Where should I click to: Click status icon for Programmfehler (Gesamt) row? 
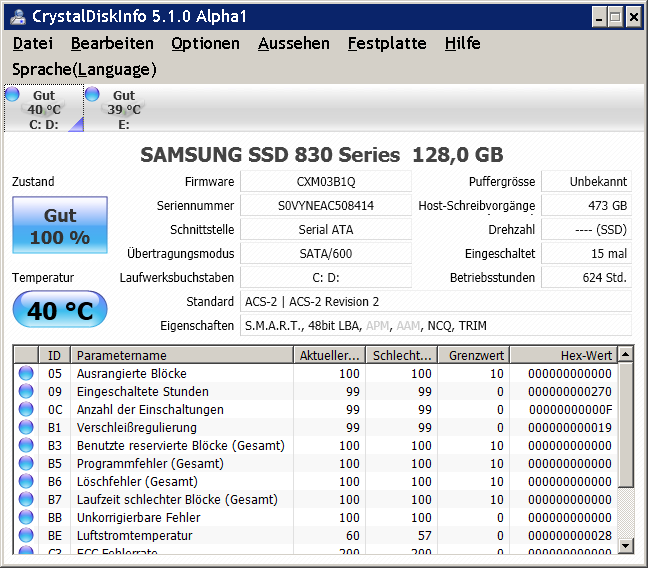click(x=26, y=463)
